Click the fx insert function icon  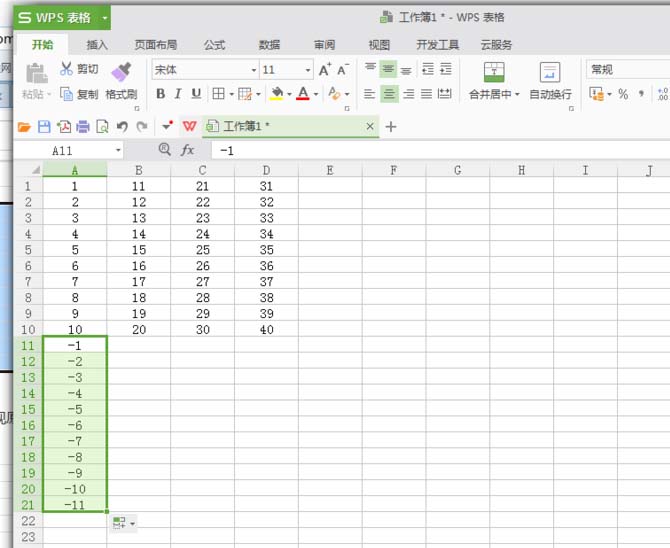188,150
